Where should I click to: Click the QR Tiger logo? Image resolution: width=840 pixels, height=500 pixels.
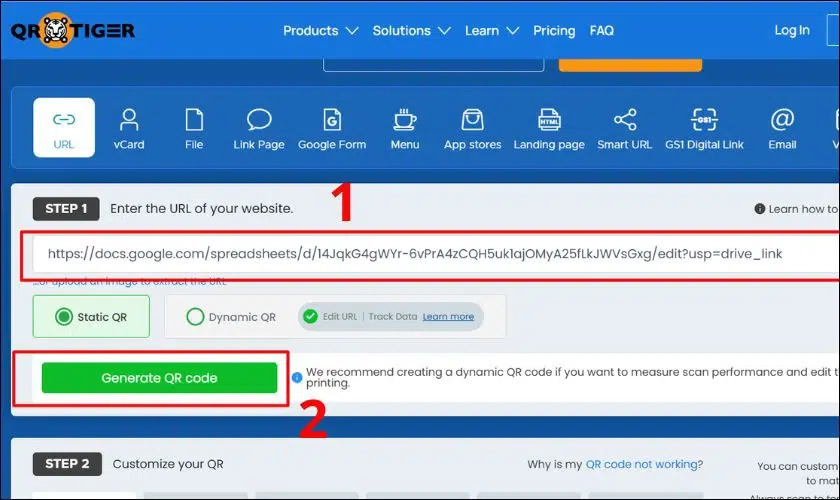73,31
